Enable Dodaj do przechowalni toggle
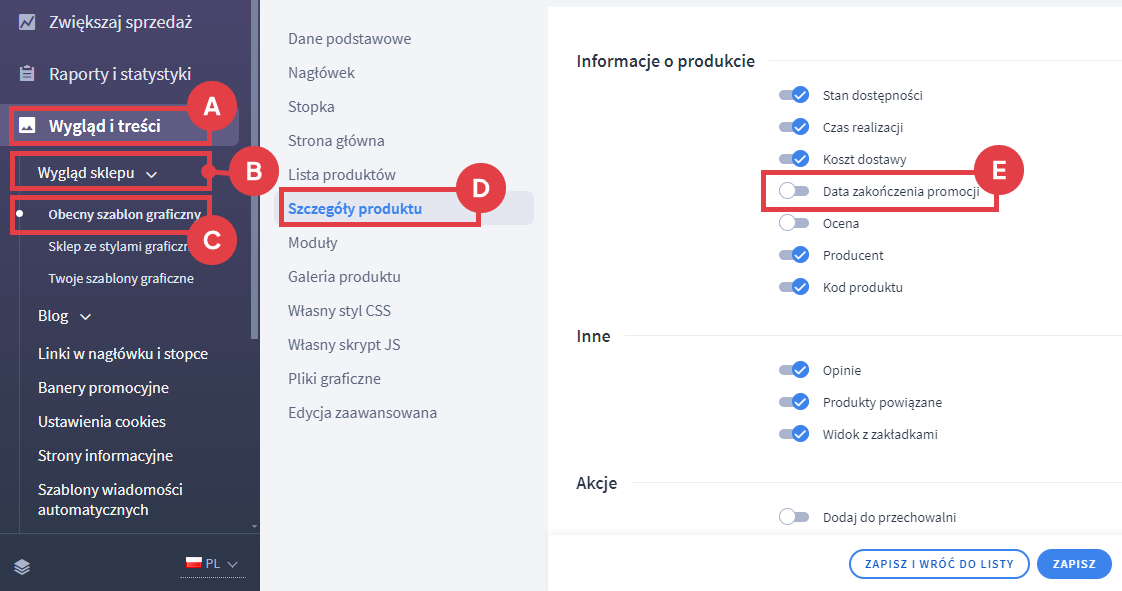Image resolution: width=1122 pixels, height=591 pixels. coord(793,517)
